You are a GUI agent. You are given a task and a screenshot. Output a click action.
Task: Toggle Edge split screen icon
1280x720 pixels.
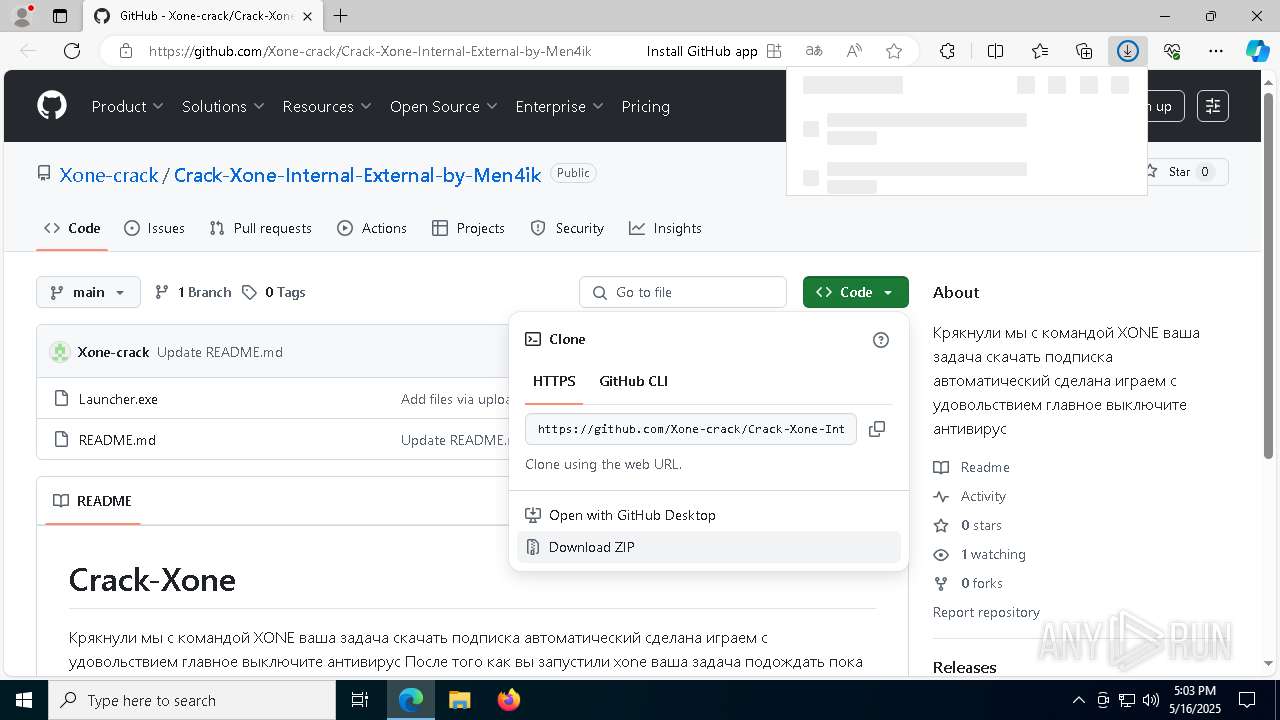(996, 51)
